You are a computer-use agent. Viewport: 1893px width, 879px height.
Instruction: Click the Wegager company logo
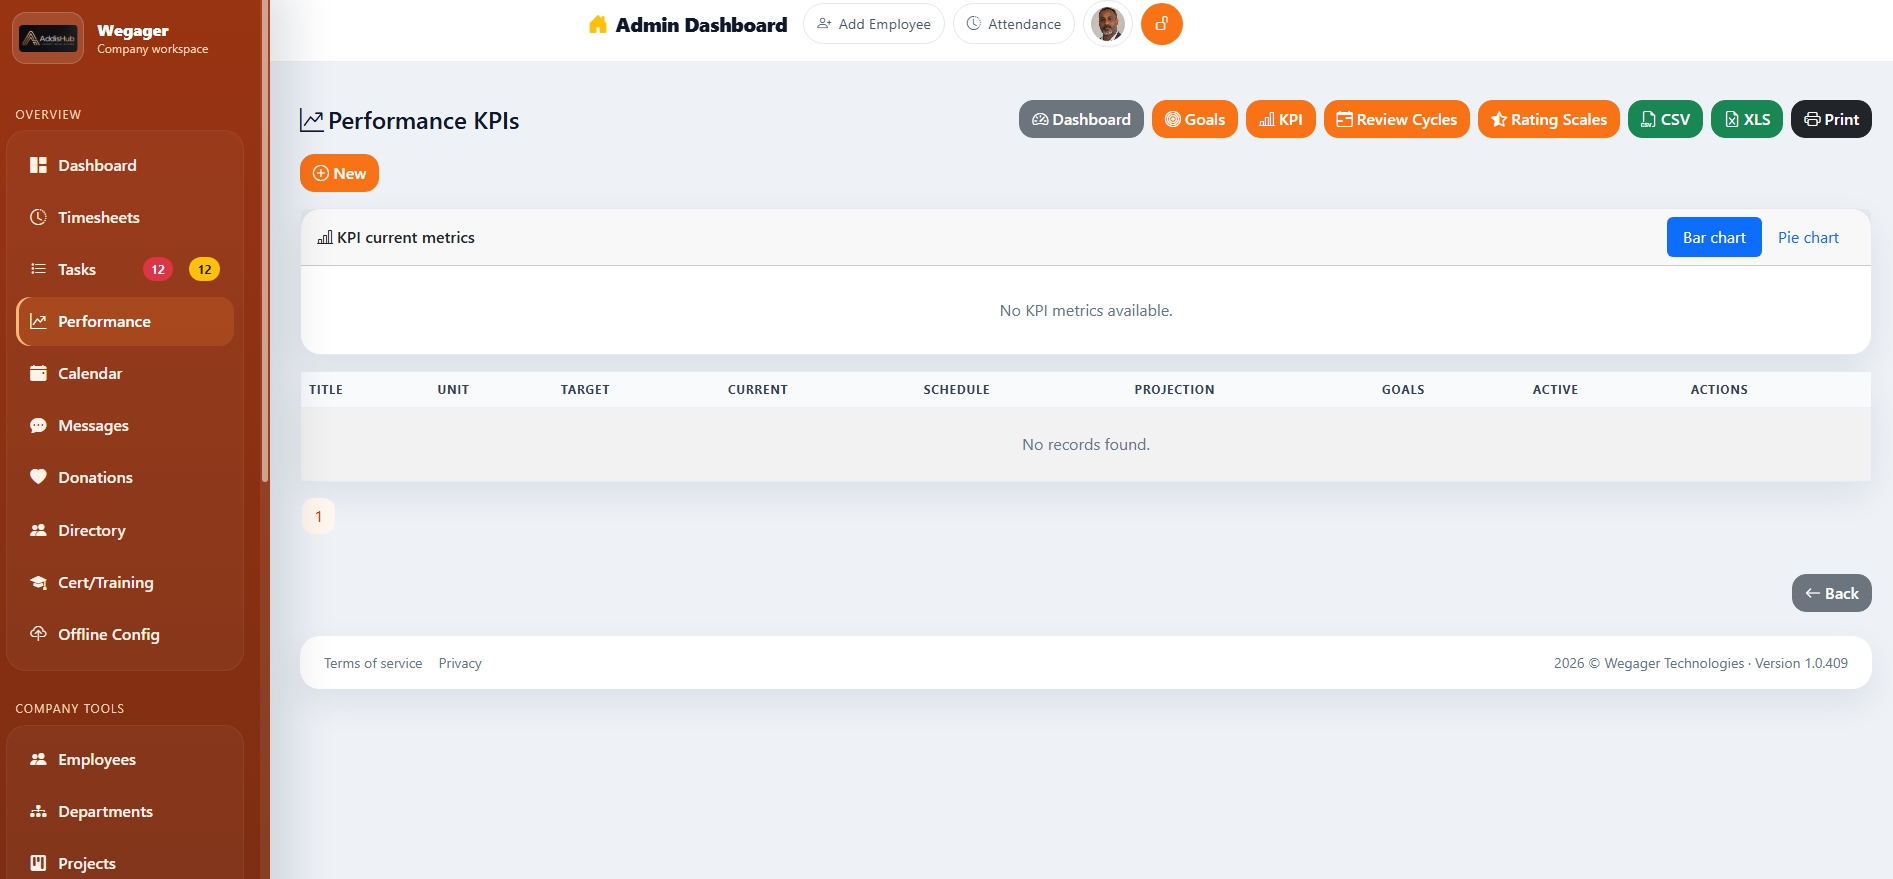[48, 38]
